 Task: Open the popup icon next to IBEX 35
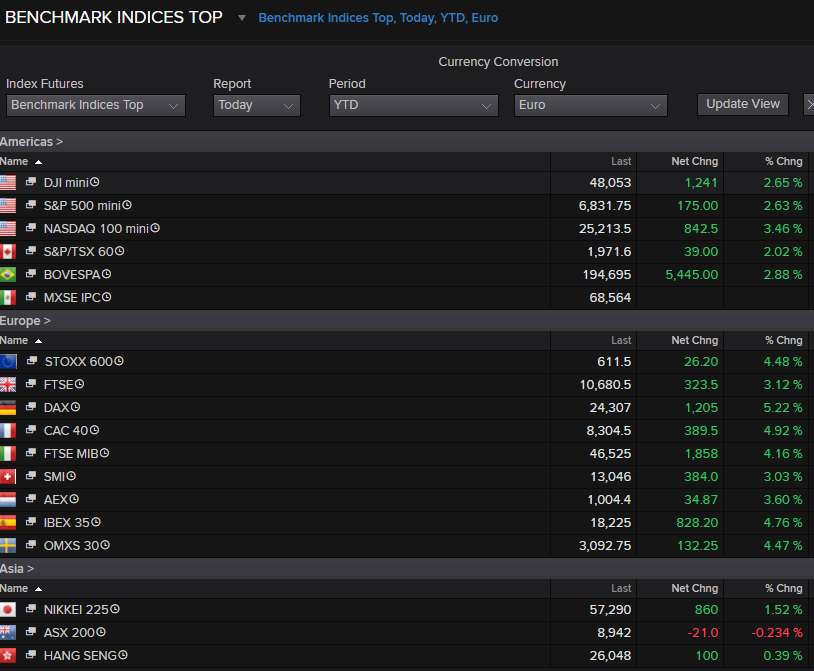click(31, 522)
